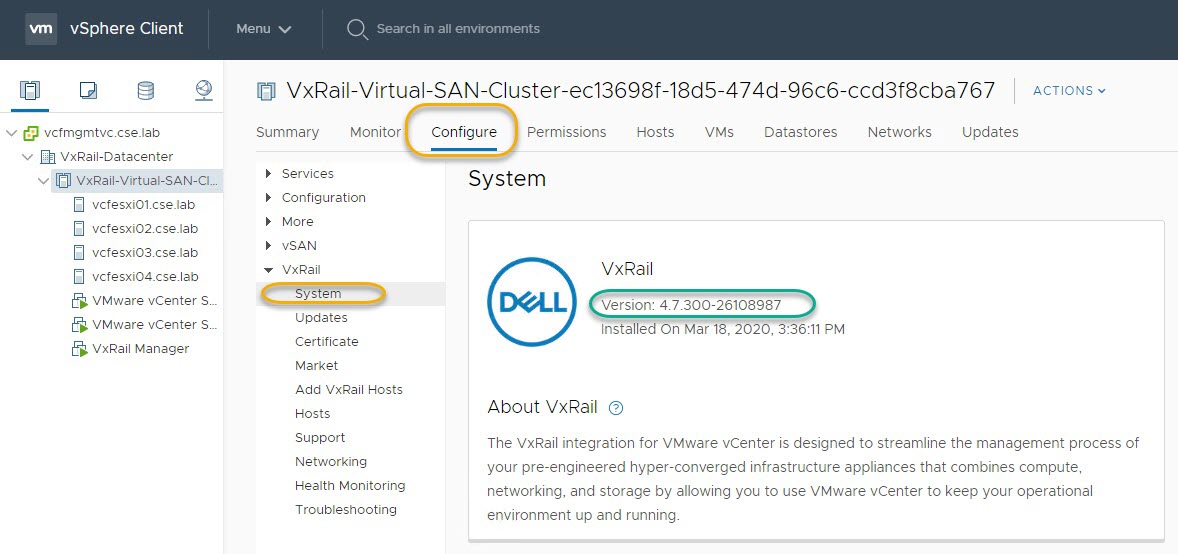
Task: Open the Hosts and Clusters inventory icon
Action: pos(30,91)
